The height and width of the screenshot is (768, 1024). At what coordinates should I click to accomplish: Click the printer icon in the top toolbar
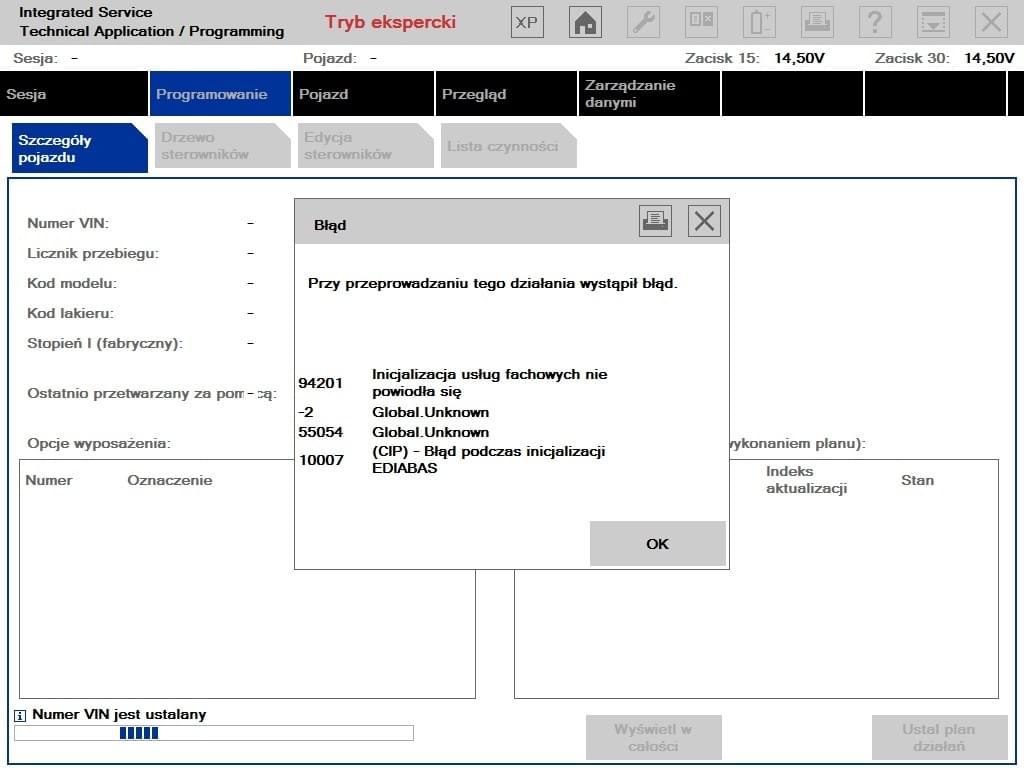[x=817, y=22]
